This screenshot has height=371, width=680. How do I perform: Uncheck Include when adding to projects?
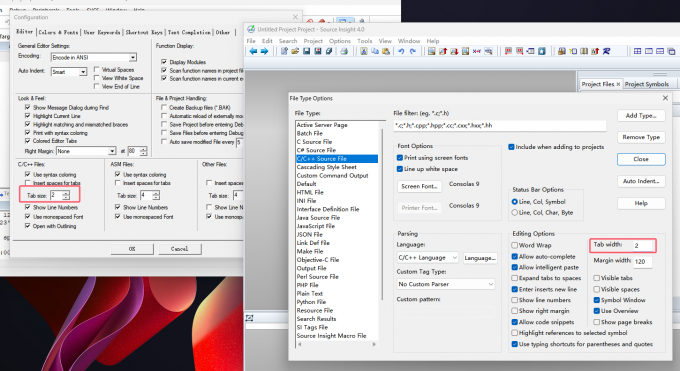tap(511, 147)
